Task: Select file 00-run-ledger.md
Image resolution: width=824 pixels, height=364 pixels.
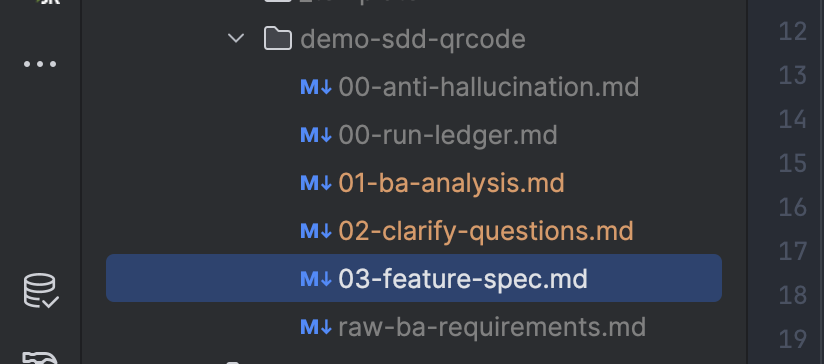Action: [448, 136]
